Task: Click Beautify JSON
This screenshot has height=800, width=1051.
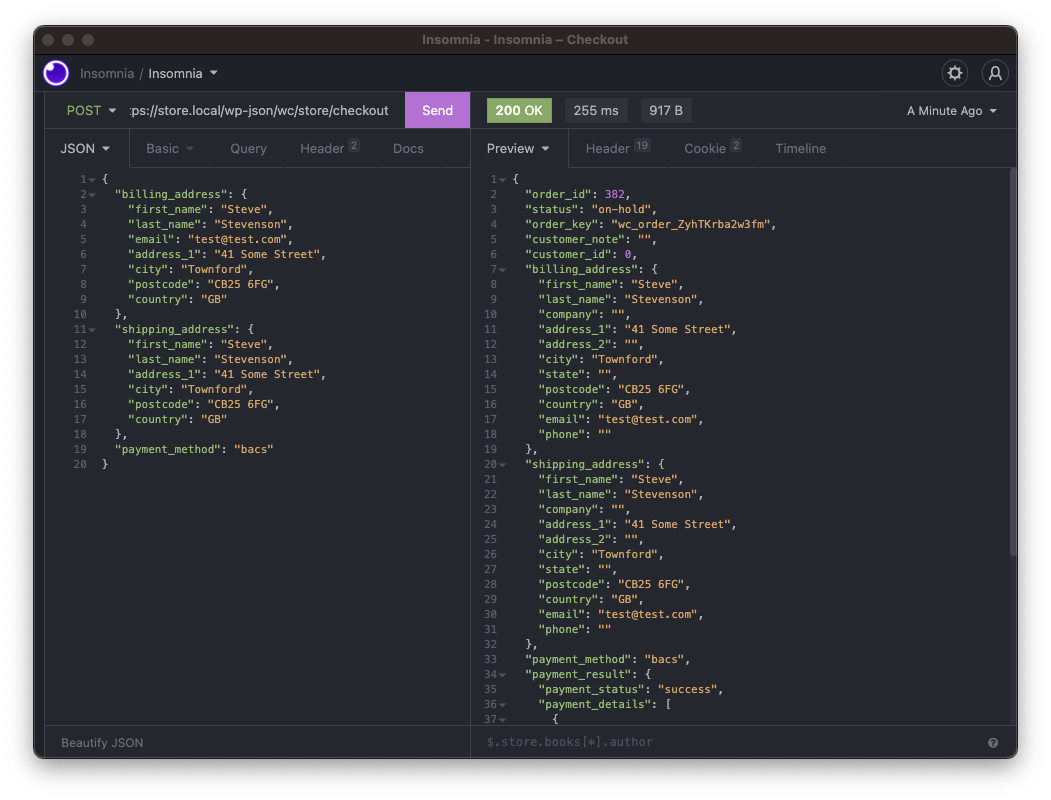Action: (102, 743)
